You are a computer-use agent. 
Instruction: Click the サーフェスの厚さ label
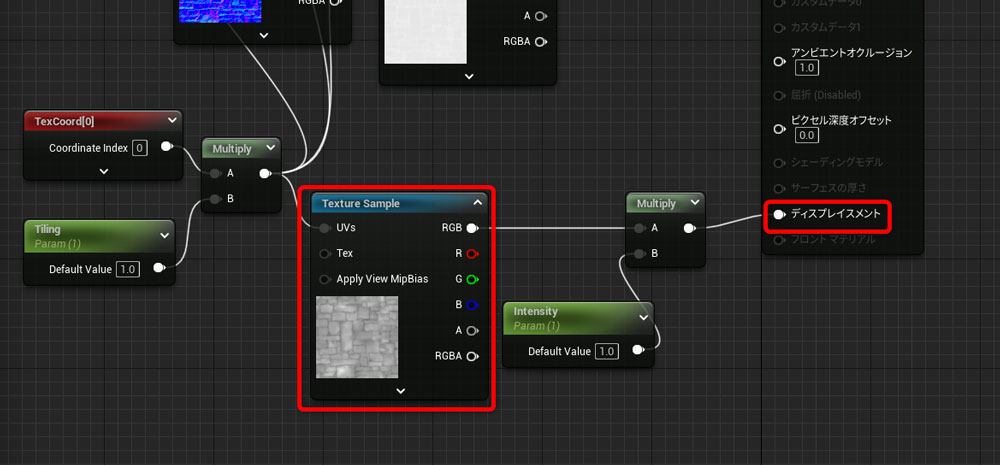(828, 188)
